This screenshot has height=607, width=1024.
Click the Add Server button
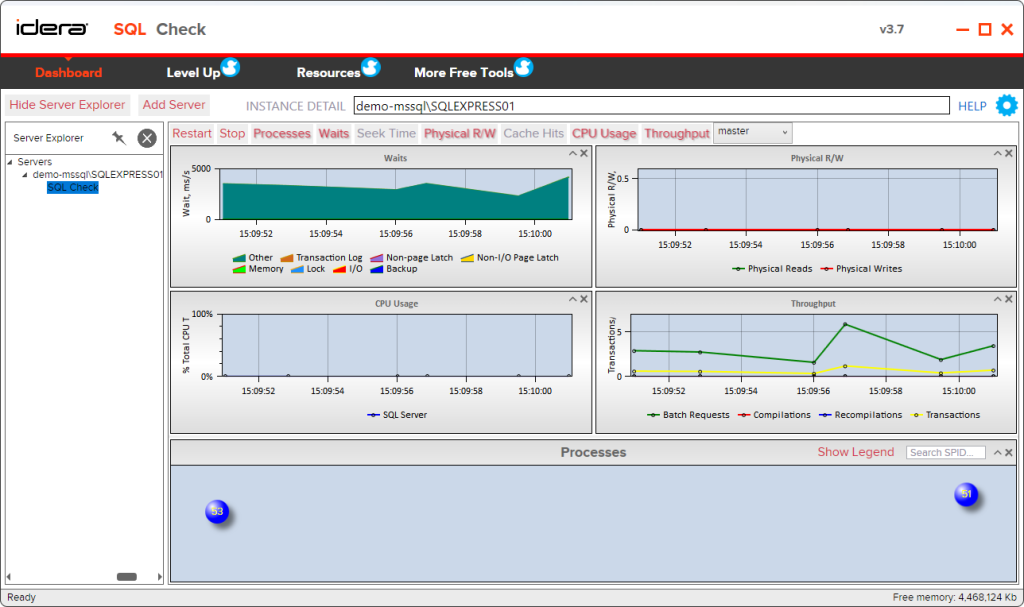click(x=174, y=105)
